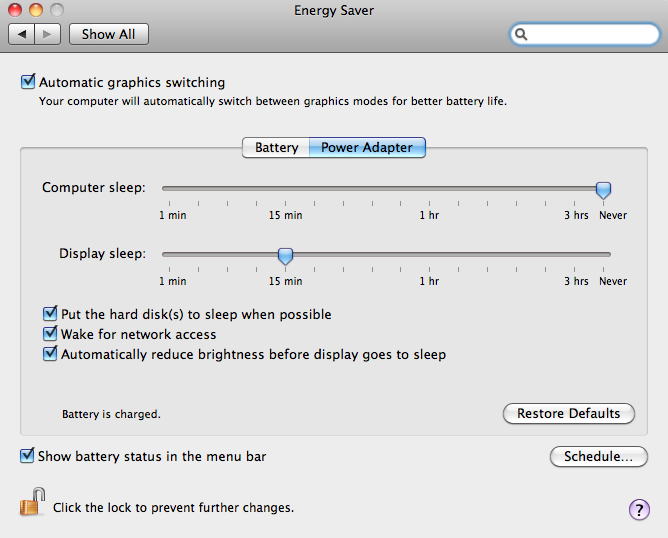668x538 pixels.
Task: Click the 3 hrs label under Computer sleep
Action: 576,215
